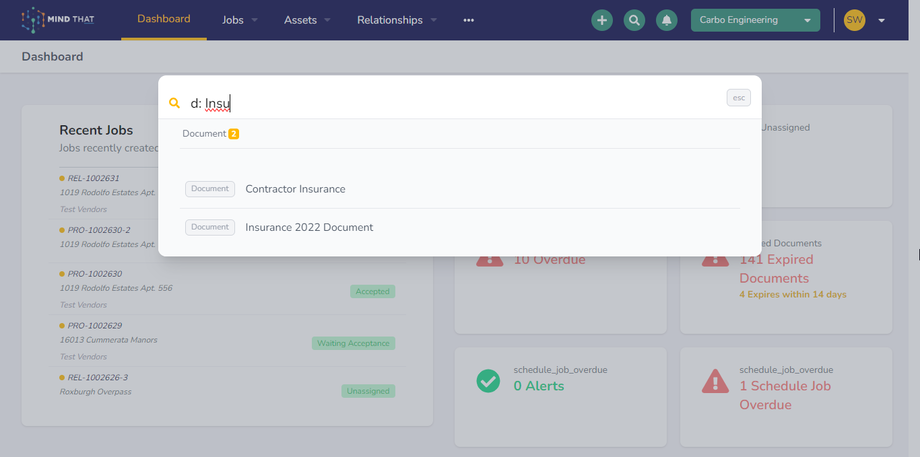Viewport: 920px width, 457px height.
Task: Open the Jobs menu
Action: pos(233,20)
